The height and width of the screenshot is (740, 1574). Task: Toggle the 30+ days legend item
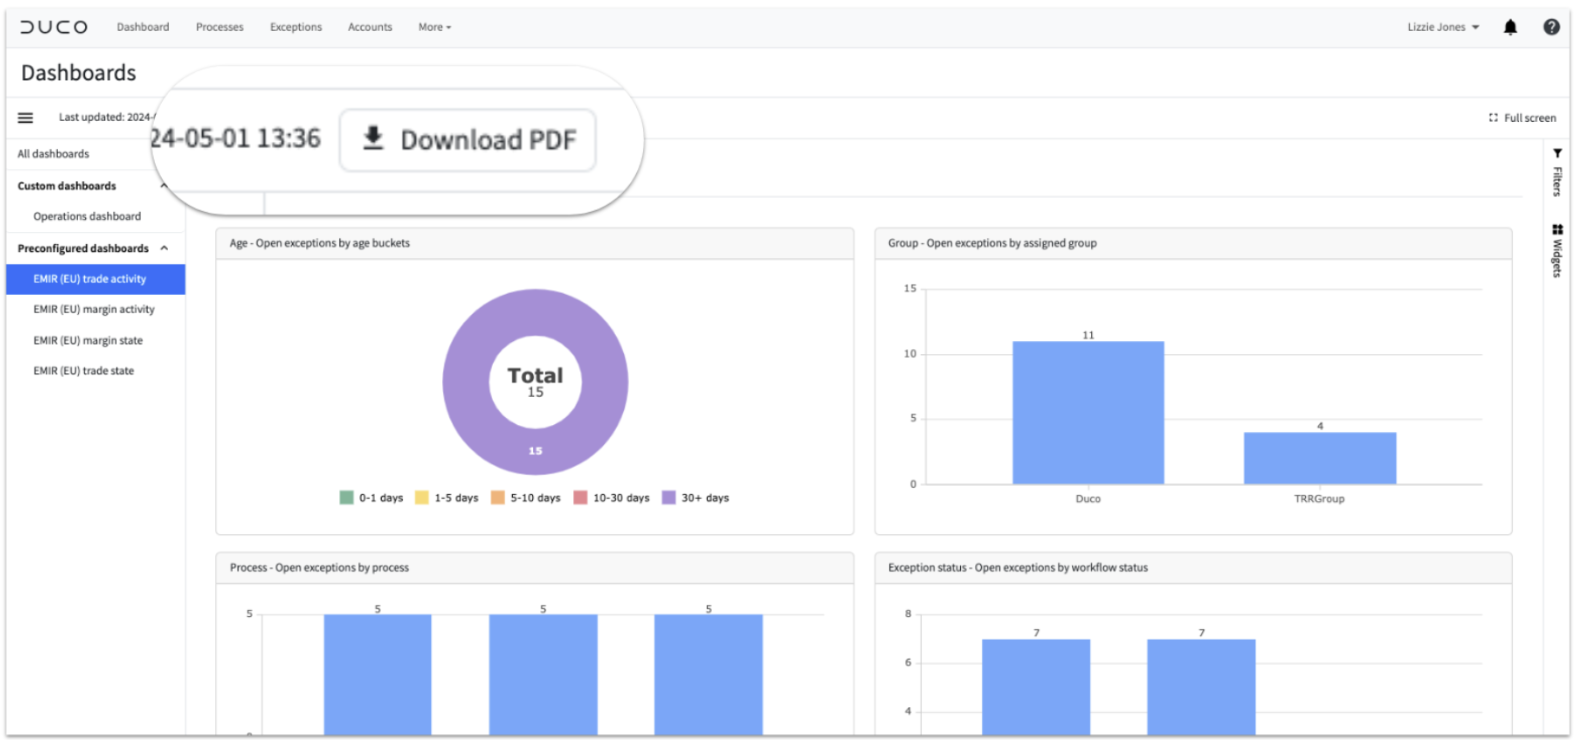coord(695,498)
